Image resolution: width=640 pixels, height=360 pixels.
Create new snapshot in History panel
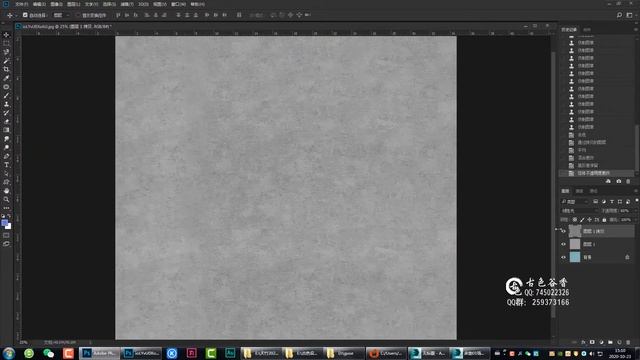pyautogui.click(x=619, y=181)
